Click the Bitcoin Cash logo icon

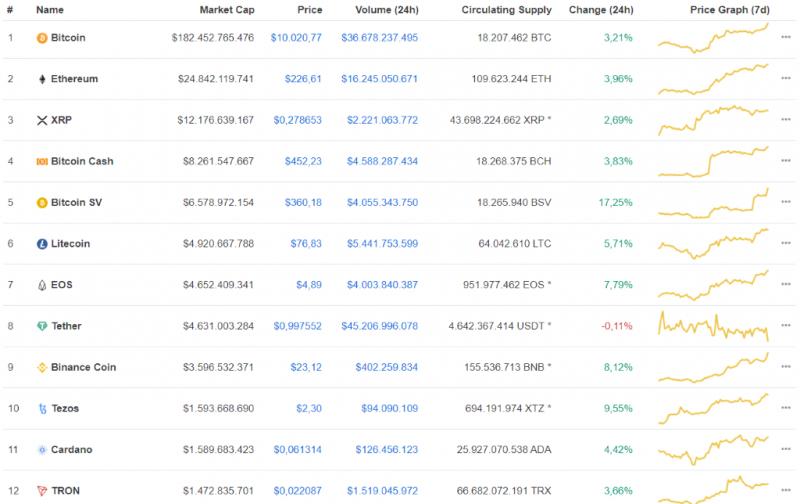42,161
